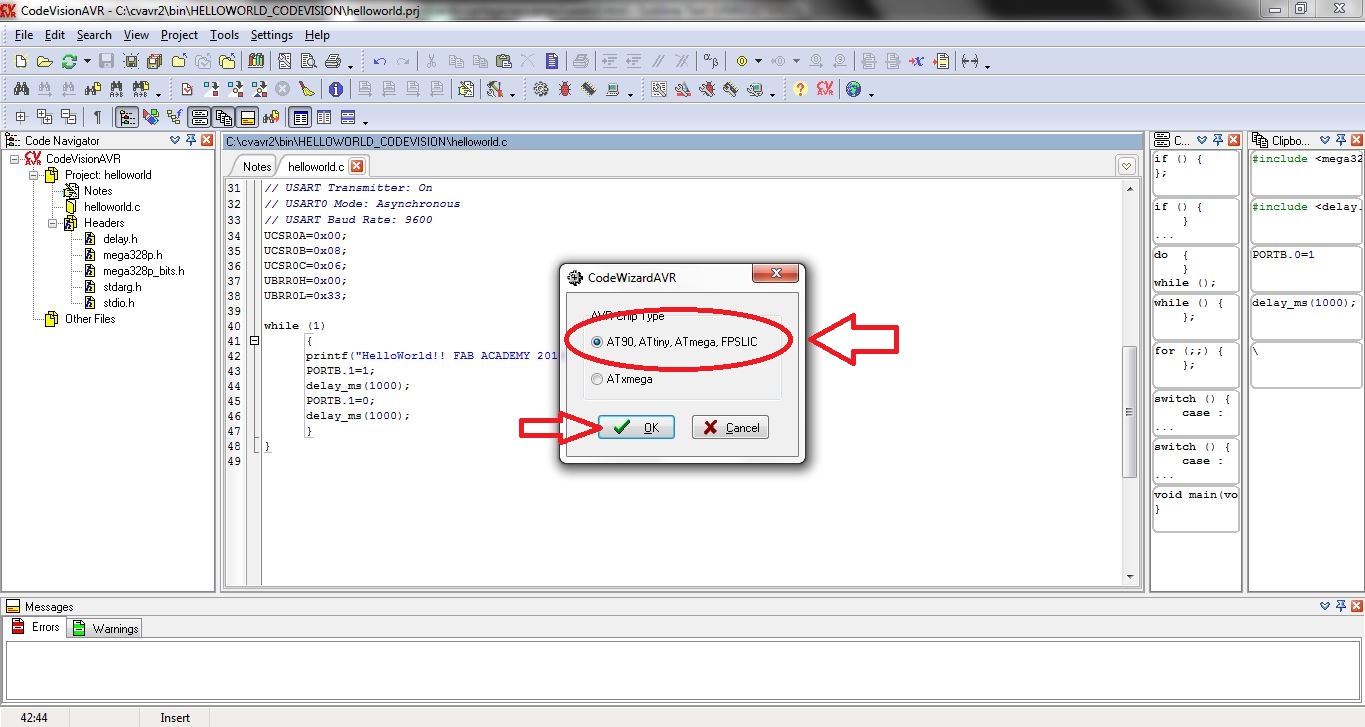Open a file using the yellow folder icon
Screen dimensions: 1365x727
click(x=45, y=61)
